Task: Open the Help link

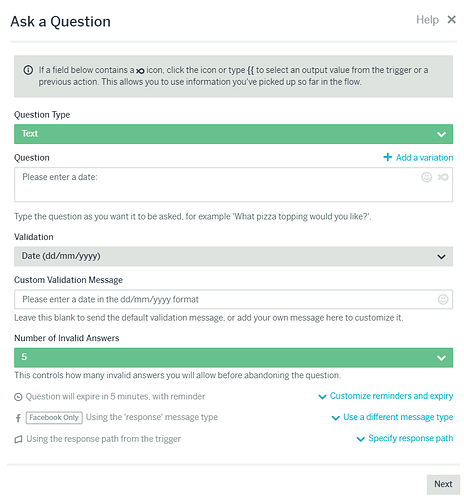Action: 427,20
